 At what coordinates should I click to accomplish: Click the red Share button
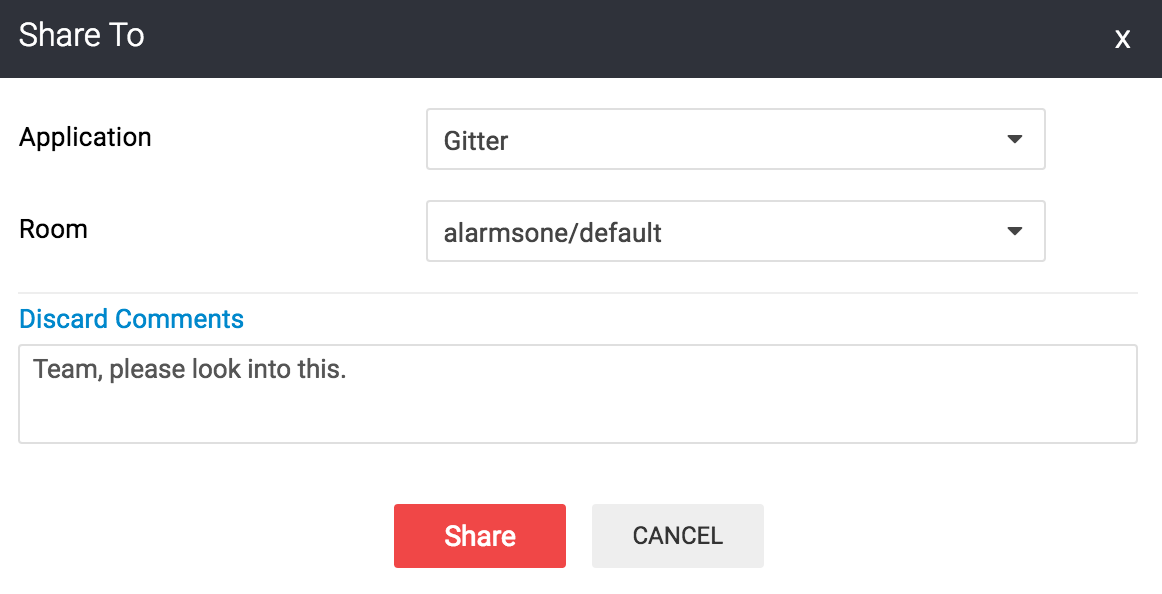pos(479,536)
